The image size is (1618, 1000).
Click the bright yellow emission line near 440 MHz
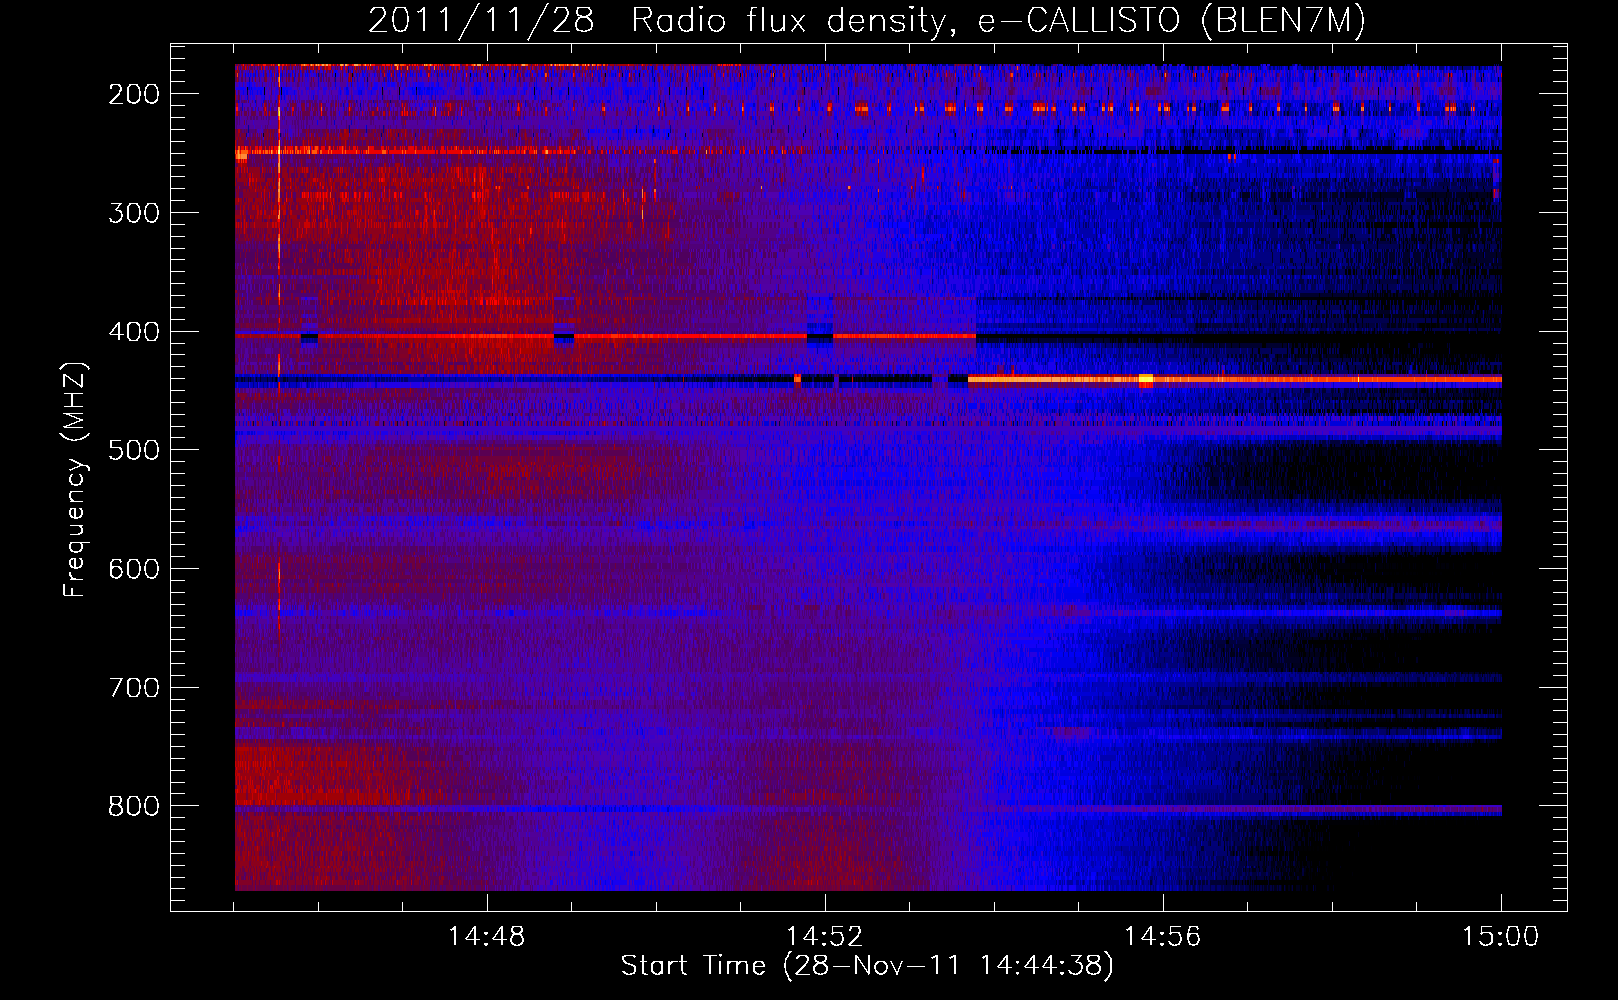[1235, 380]
